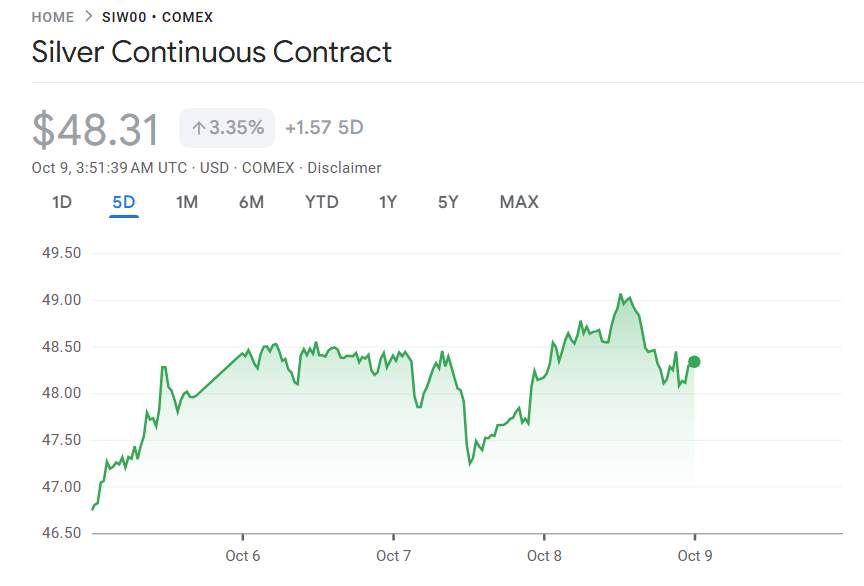This screenshot has height=586, width=864.
Task: Click the $48.31 price value
Action: pos(96,130)
